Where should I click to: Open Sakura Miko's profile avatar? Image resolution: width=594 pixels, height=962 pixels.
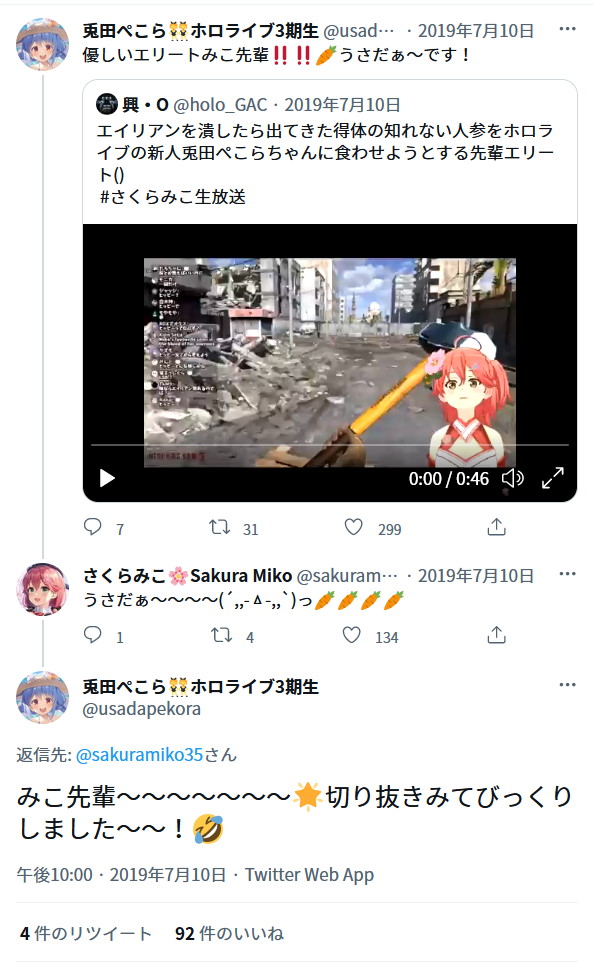click(x=42, y=590)
